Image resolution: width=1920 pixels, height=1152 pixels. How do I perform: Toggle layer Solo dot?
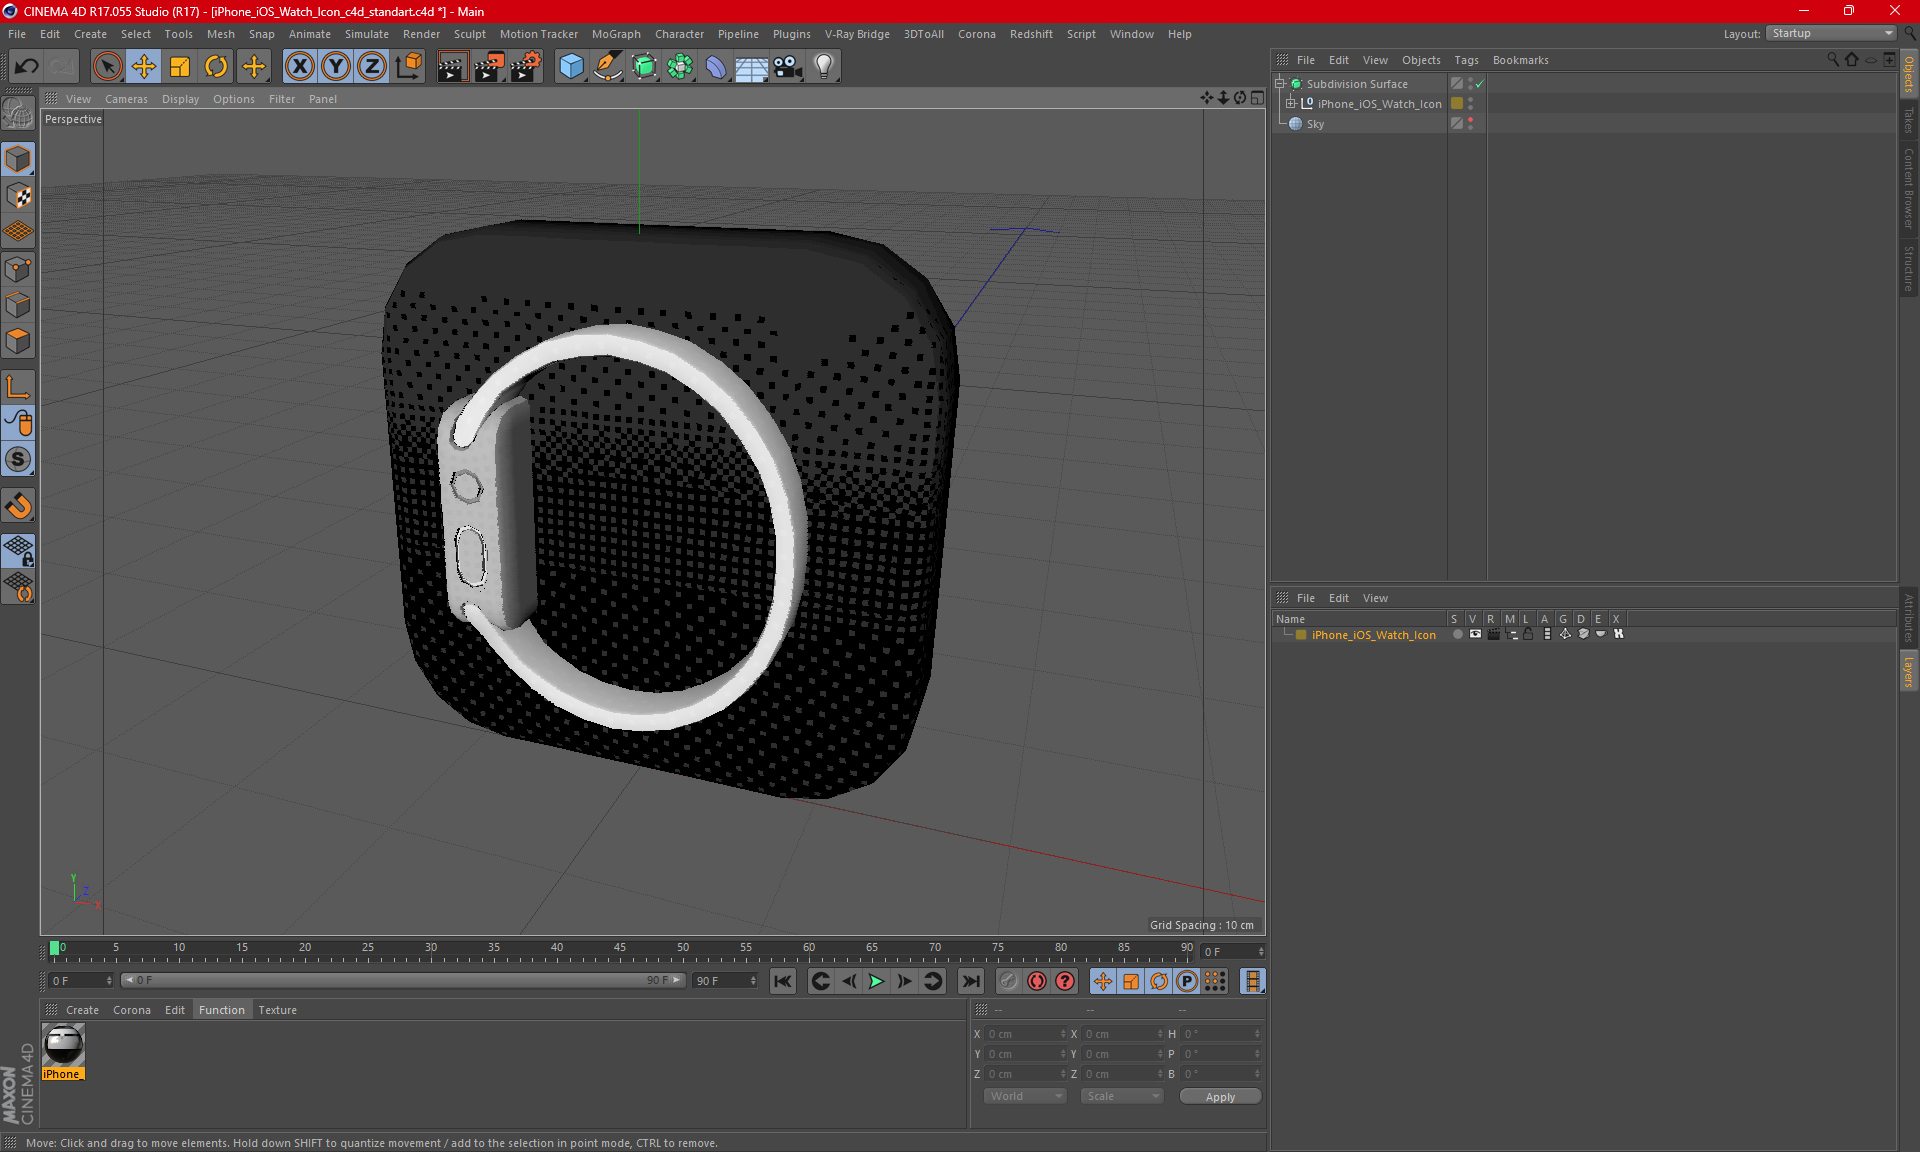coord(1457,634)
